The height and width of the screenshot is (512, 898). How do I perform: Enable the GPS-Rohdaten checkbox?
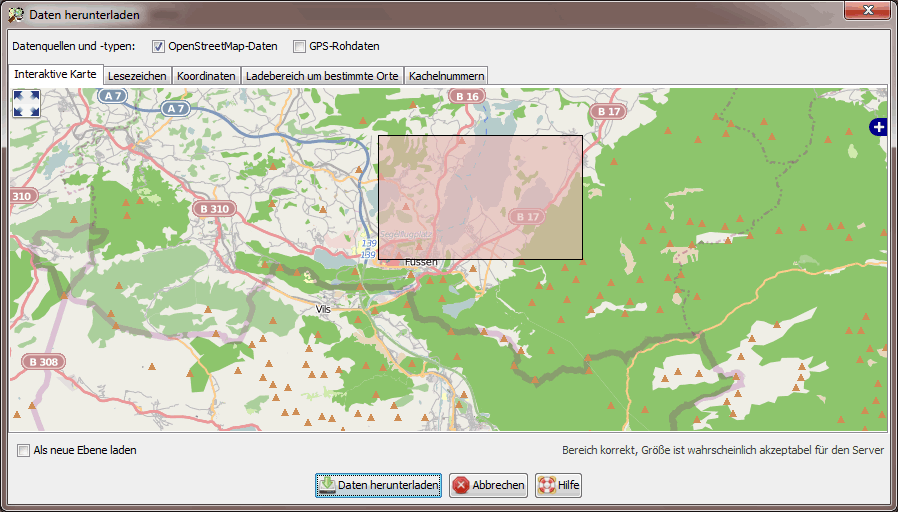pos(299,46)
